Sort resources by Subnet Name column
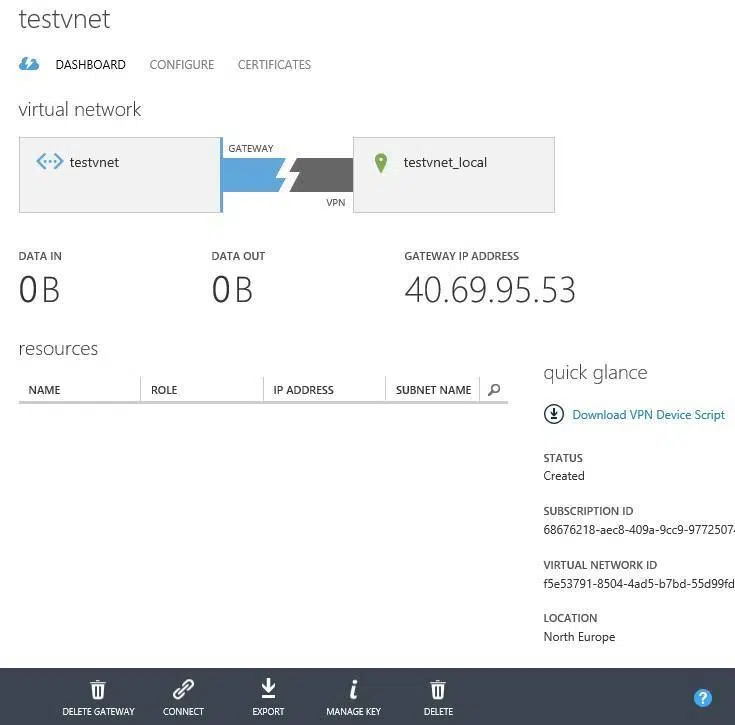This screenshot has width=735, height=725. 433,390
